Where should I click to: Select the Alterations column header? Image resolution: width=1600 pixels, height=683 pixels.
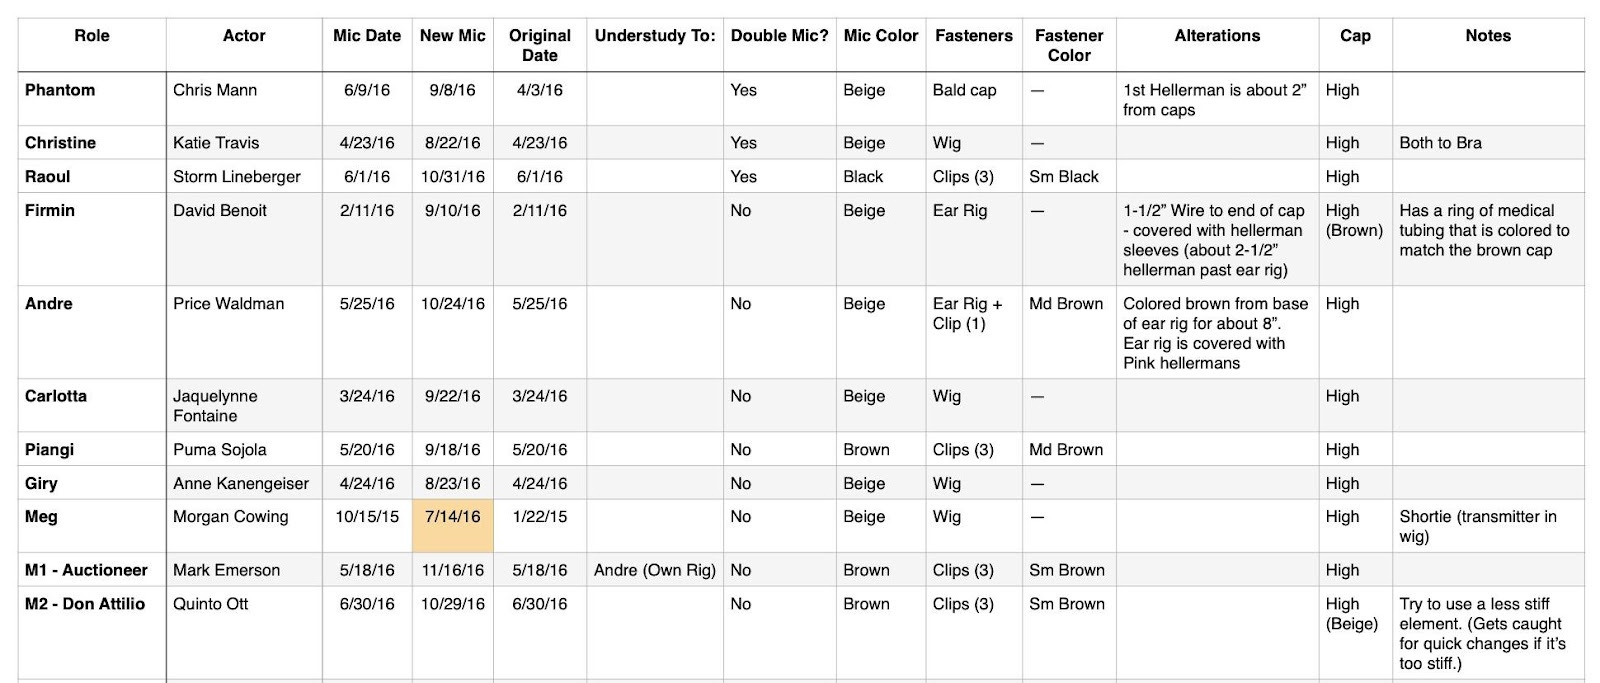point(1217,36)
